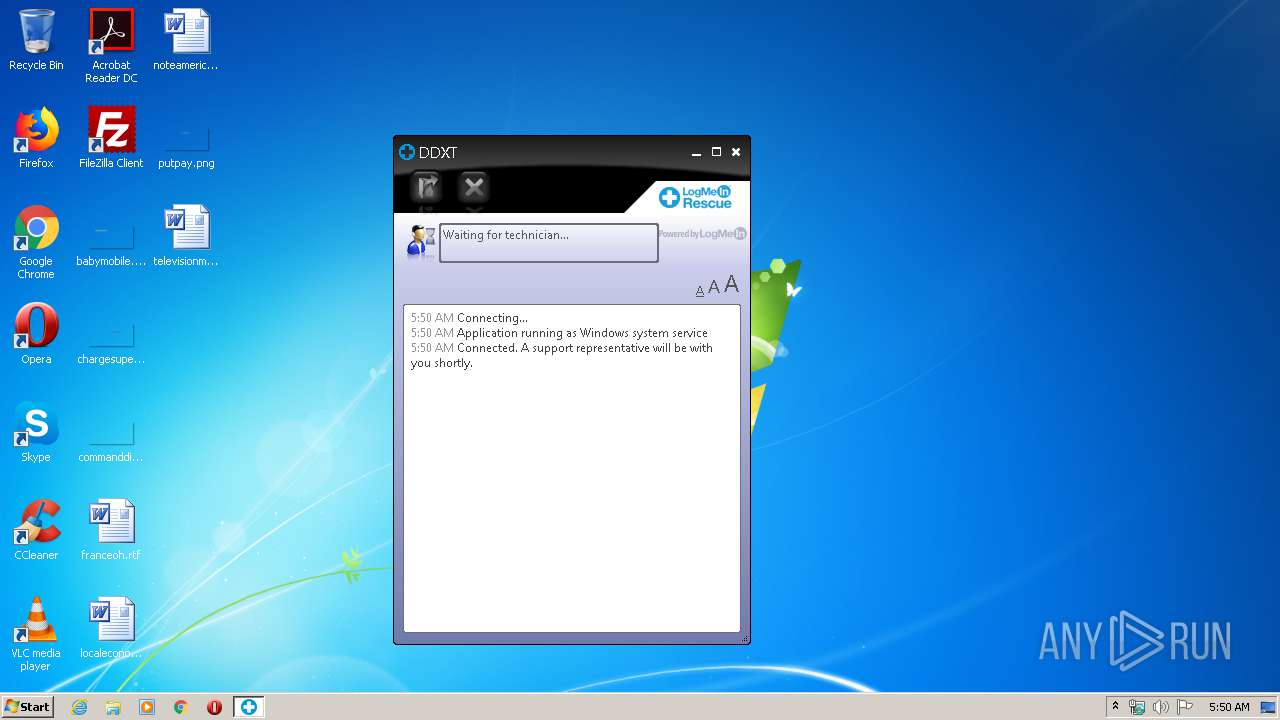Select the Firefox desktop shortcut
This screenshot has width=1280, height=720.
(36, 138)
